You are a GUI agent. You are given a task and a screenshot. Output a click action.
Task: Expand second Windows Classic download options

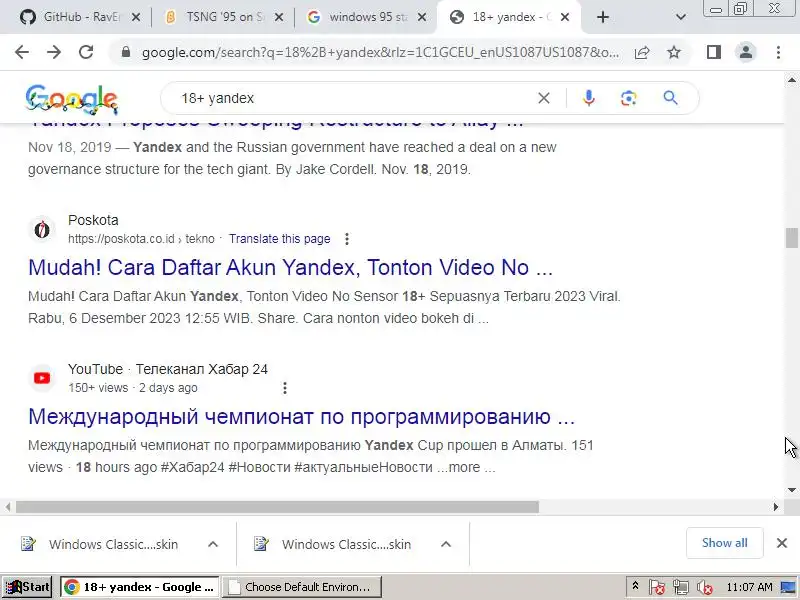[x=446, y=544]
